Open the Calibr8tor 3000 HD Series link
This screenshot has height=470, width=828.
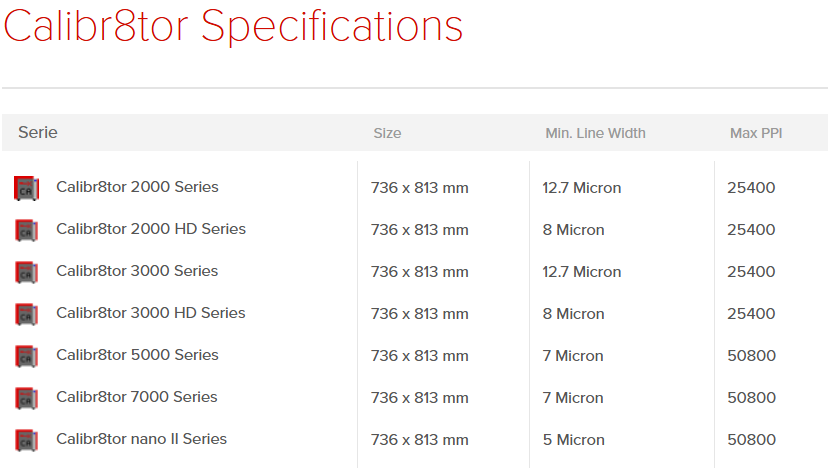point(151,313)
